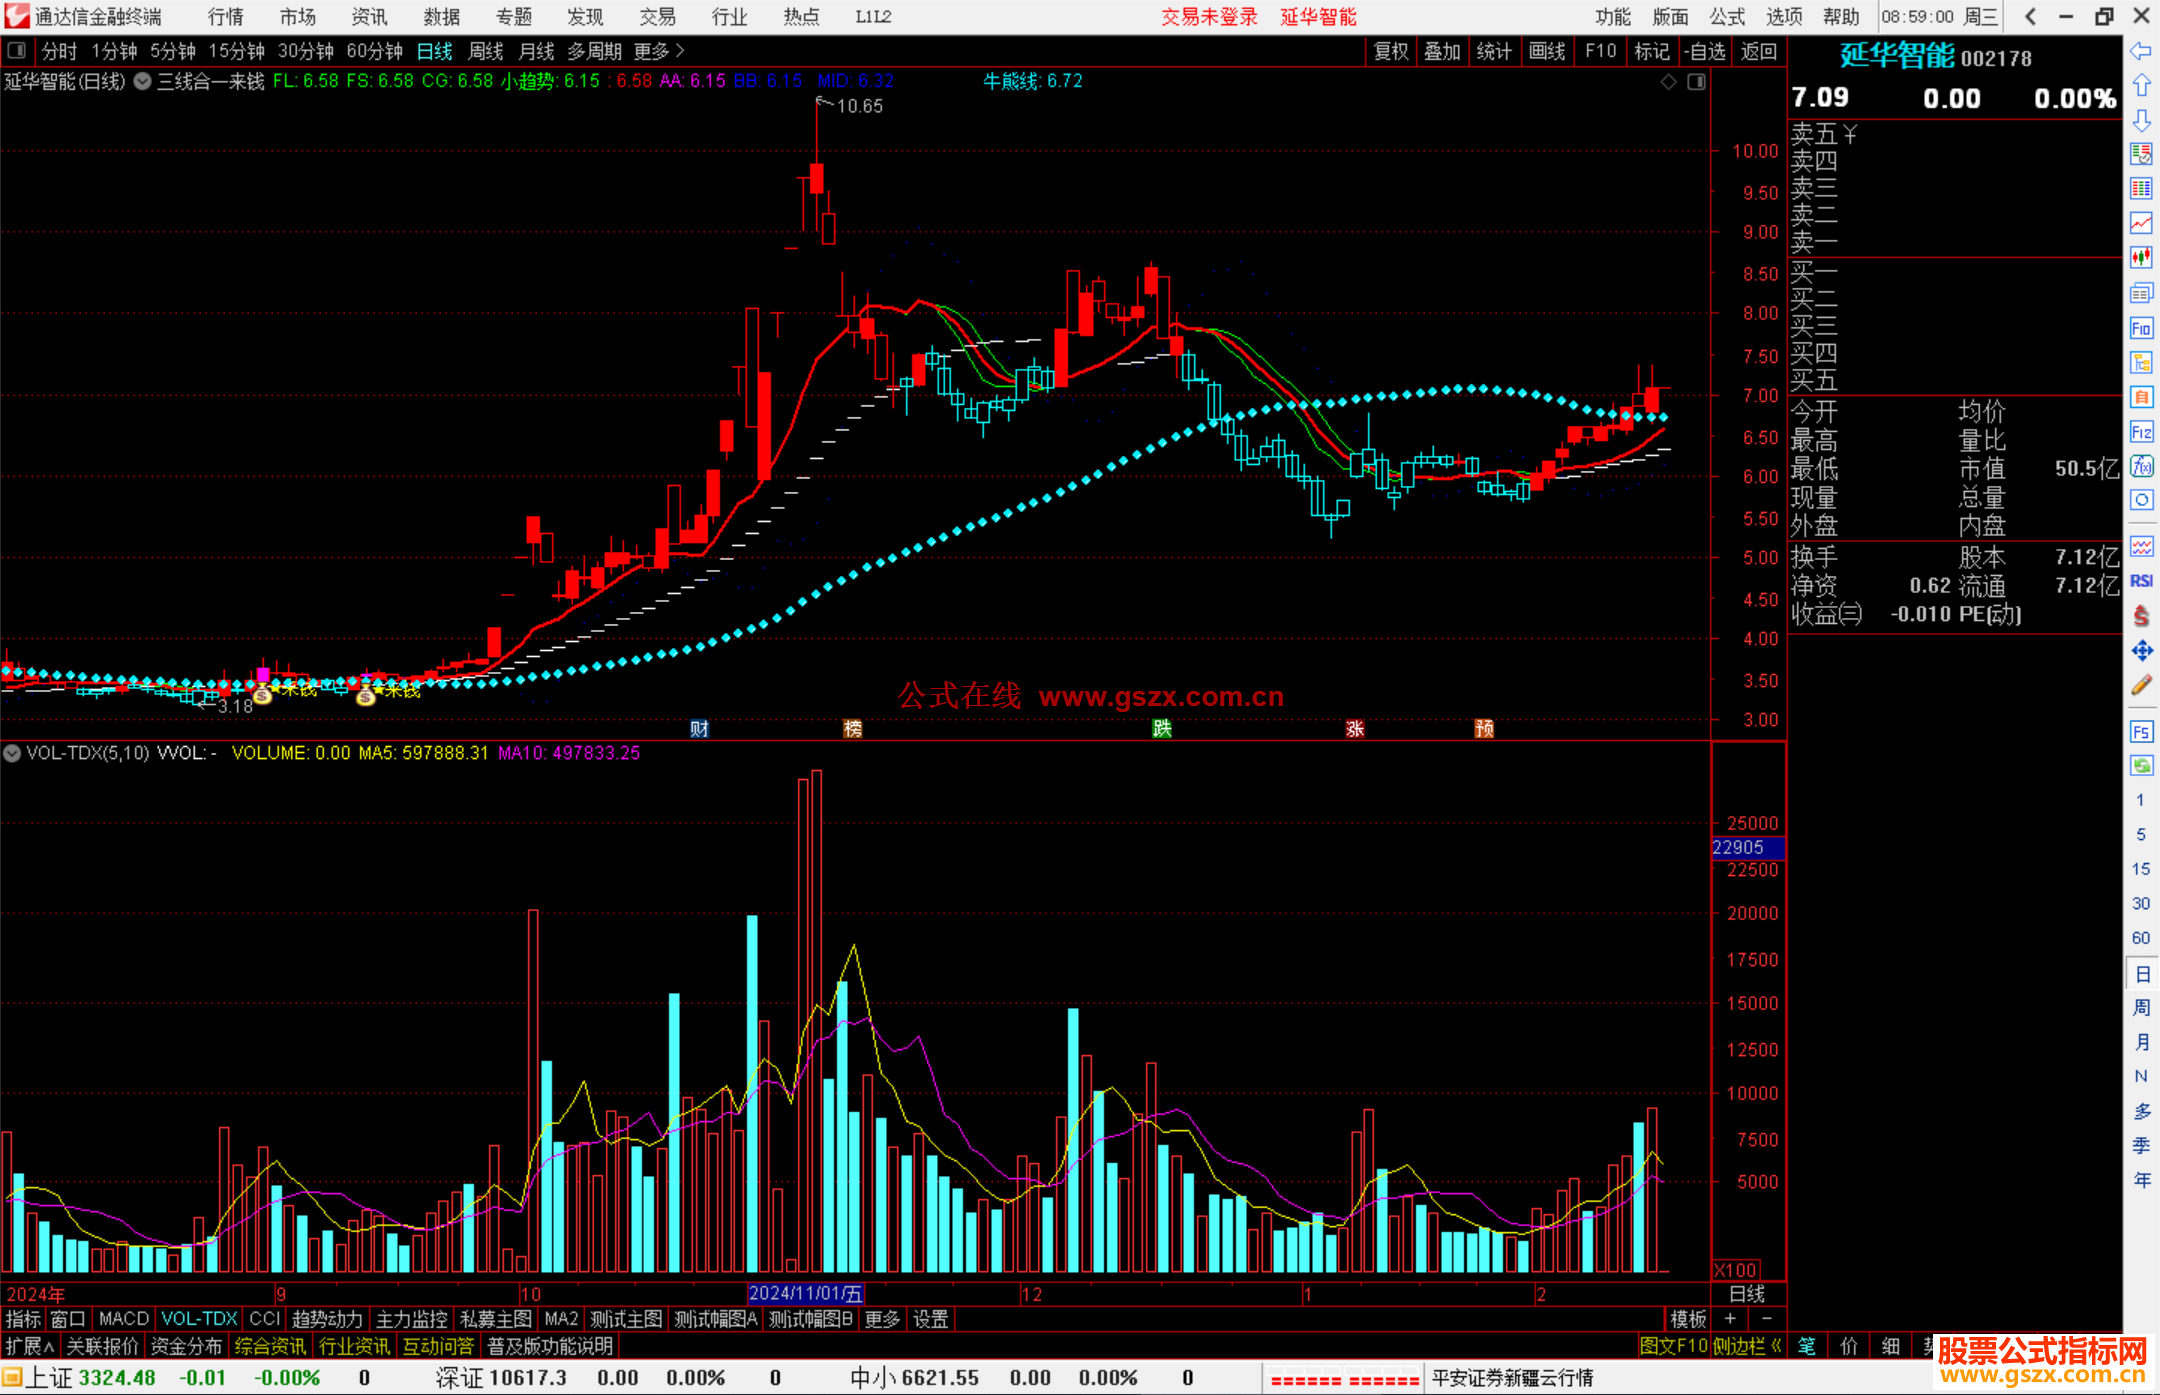The width and height of the screenshot is (2160, 1395).
Task: Select weekly period '周' in sidebar
Action: tap(2142, 1007)
